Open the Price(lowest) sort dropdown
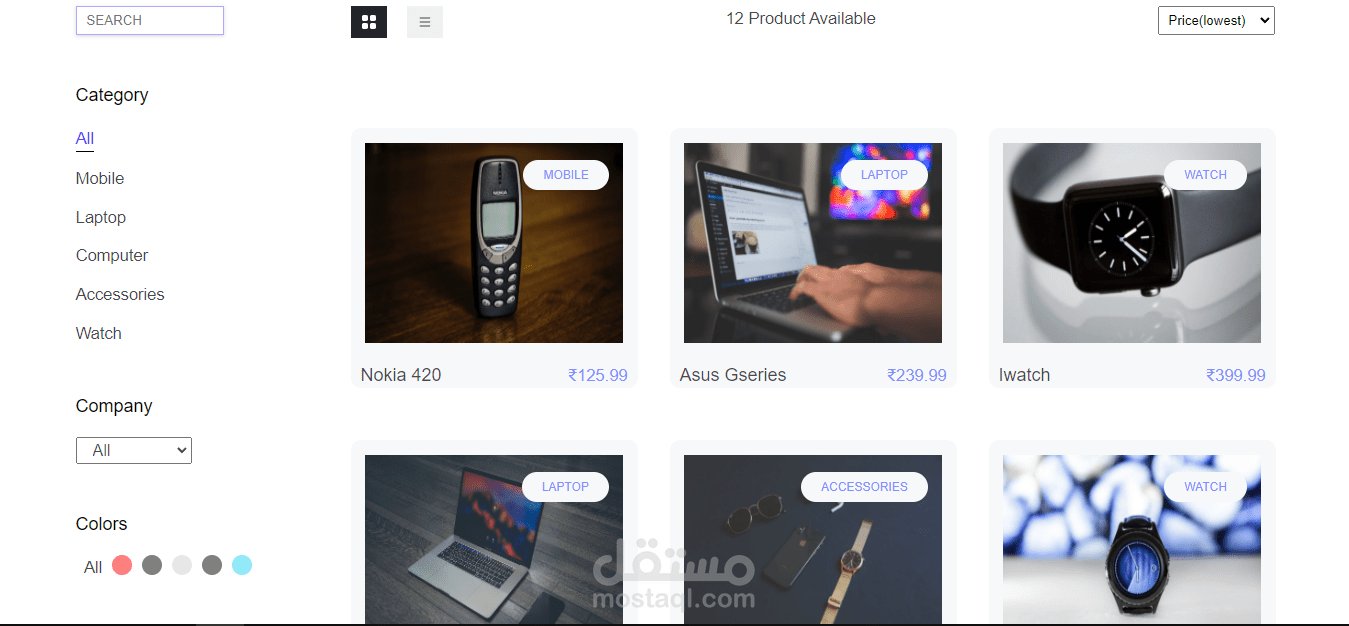This screenshot has width=1349, height=626. point(1216,20)
